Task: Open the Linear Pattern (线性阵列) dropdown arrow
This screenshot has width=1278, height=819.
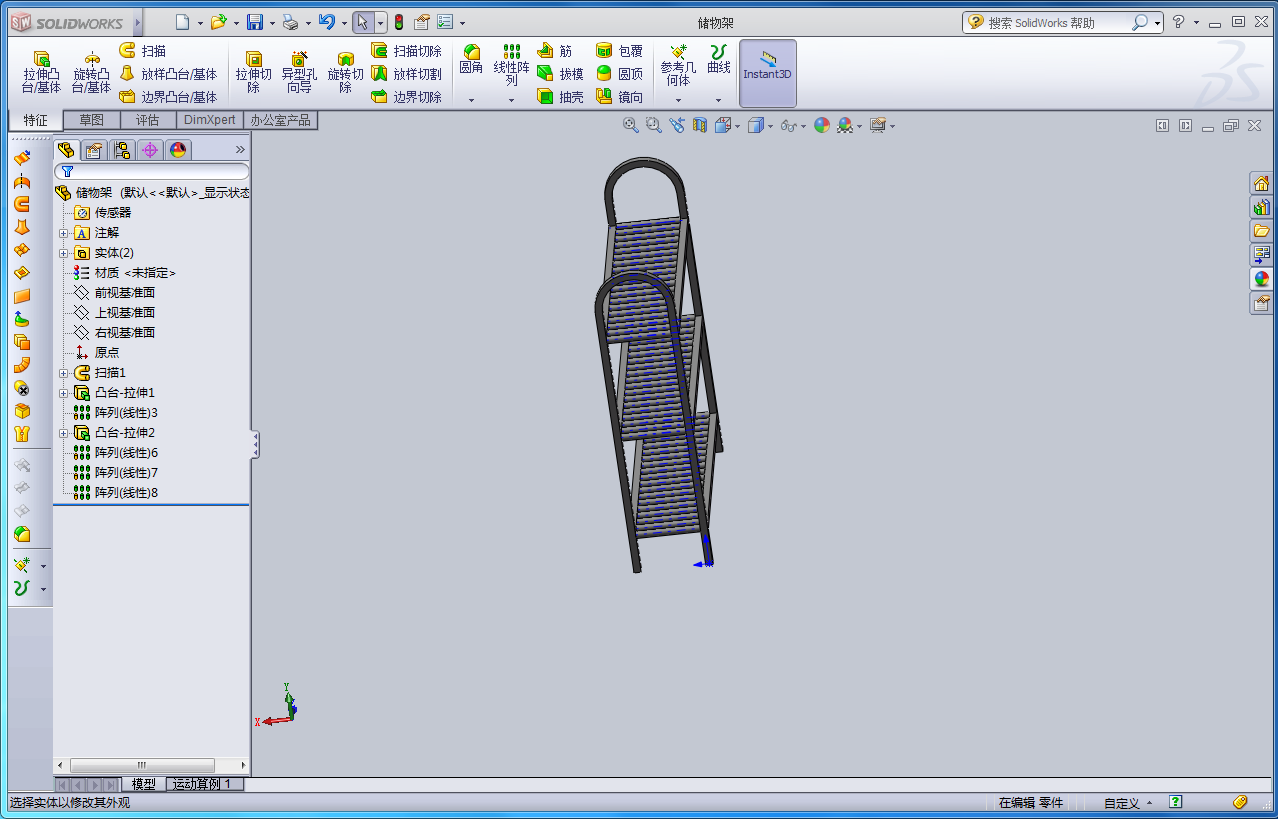Action: point(511,100)
